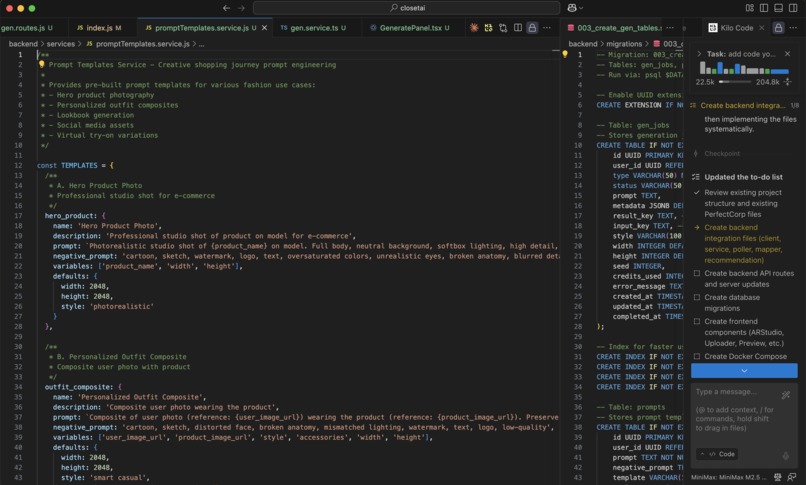Click the enhance prompt wand icon
Image resolution: width=806 pixels, height=485 pixels.
pos(786,395)
